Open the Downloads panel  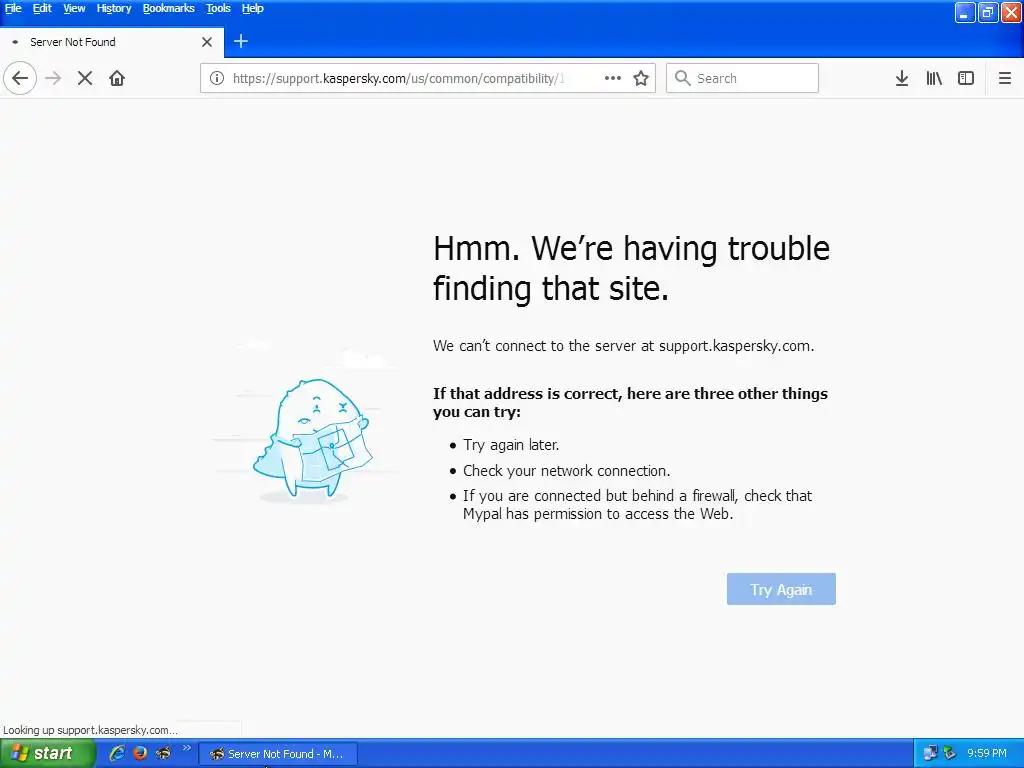(x=902, y=78)
